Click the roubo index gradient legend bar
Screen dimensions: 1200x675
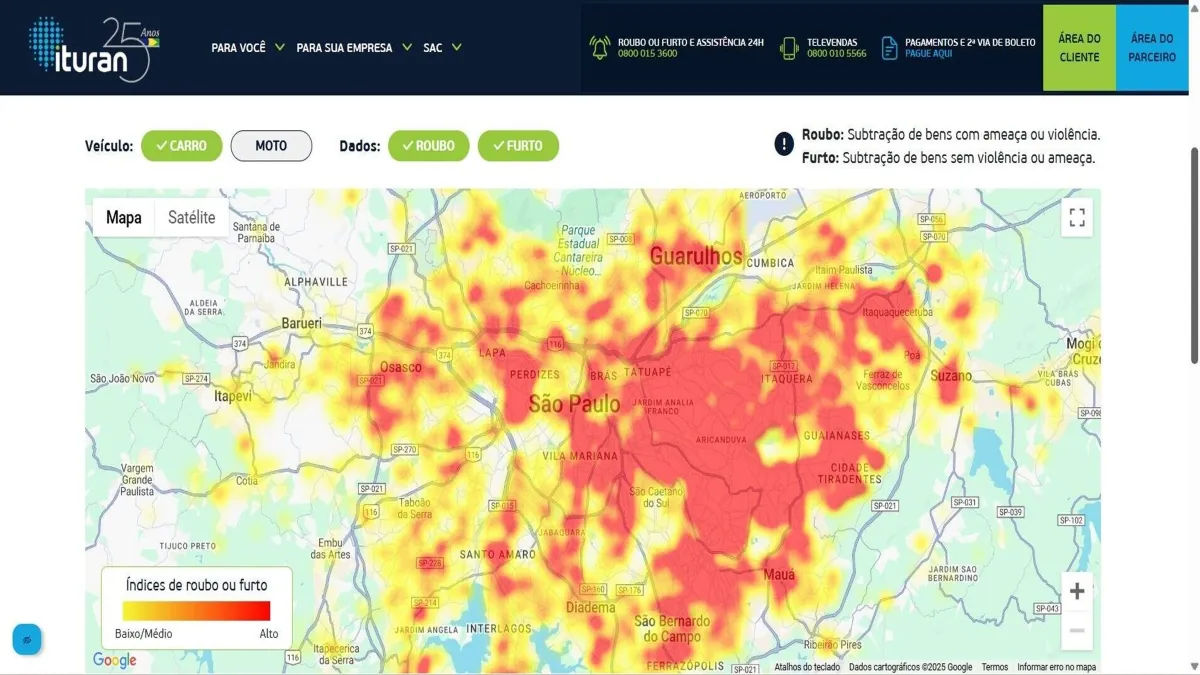pyautogui.click(x=197, y=608)
